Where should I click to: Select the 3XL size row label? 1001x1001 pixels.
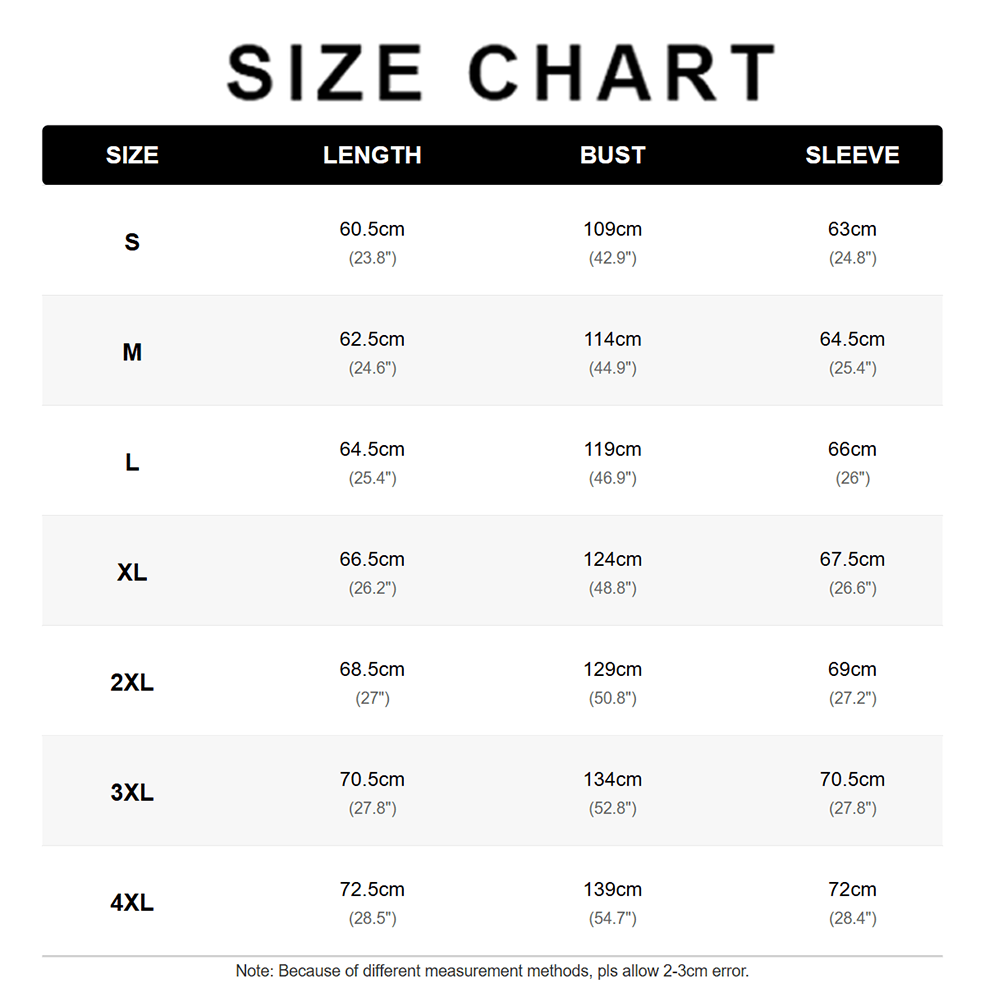(132, 792)
